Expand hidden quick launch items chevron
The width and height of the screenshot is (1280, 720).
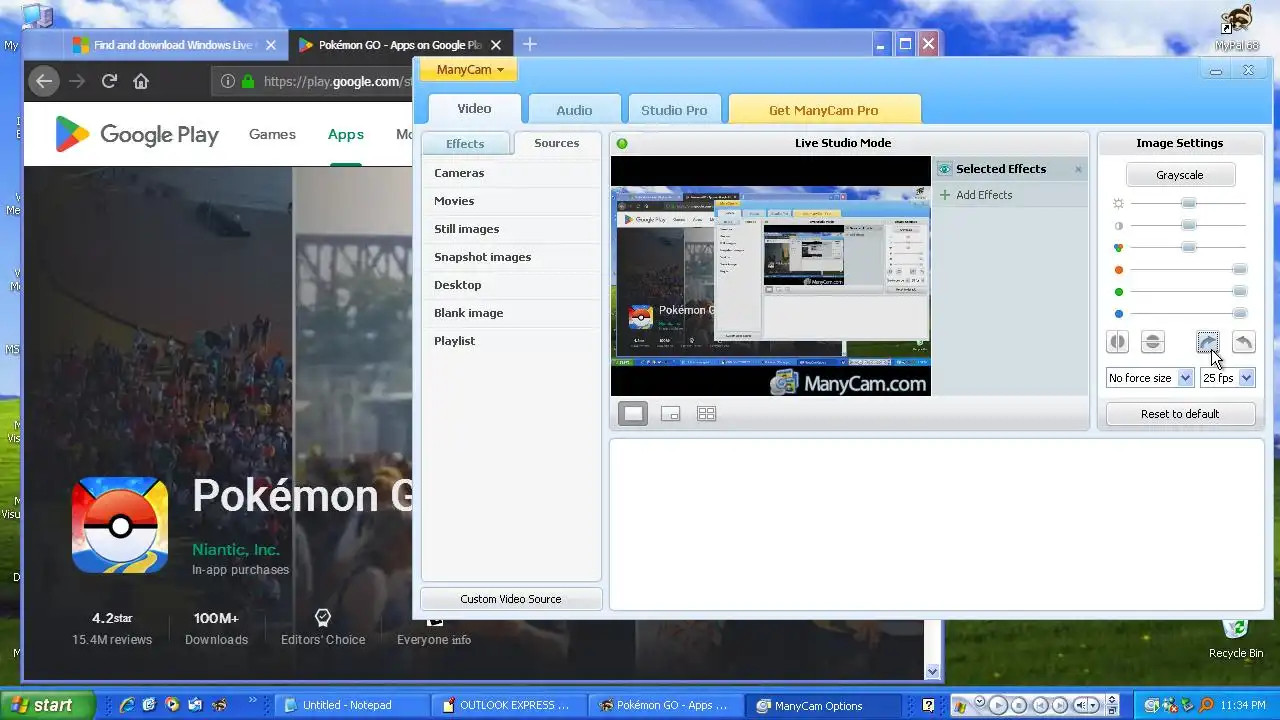coord(252,700)
